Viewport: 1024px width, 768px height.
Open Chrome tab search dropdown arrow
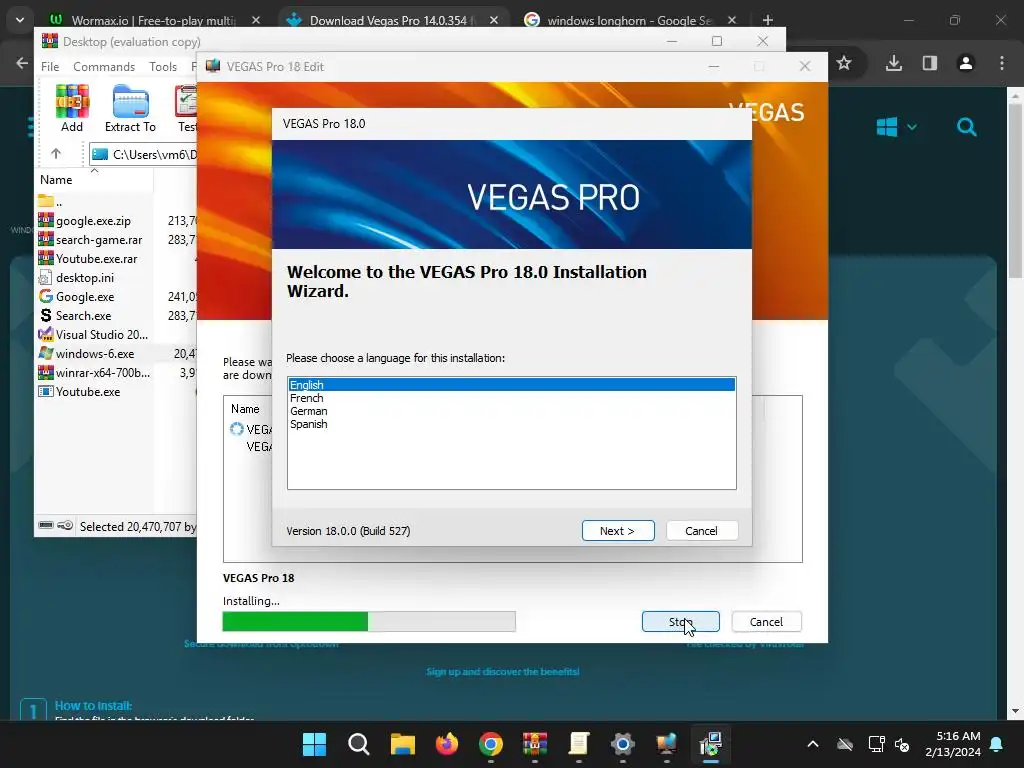pyautogui.click(x=20, y=20)
